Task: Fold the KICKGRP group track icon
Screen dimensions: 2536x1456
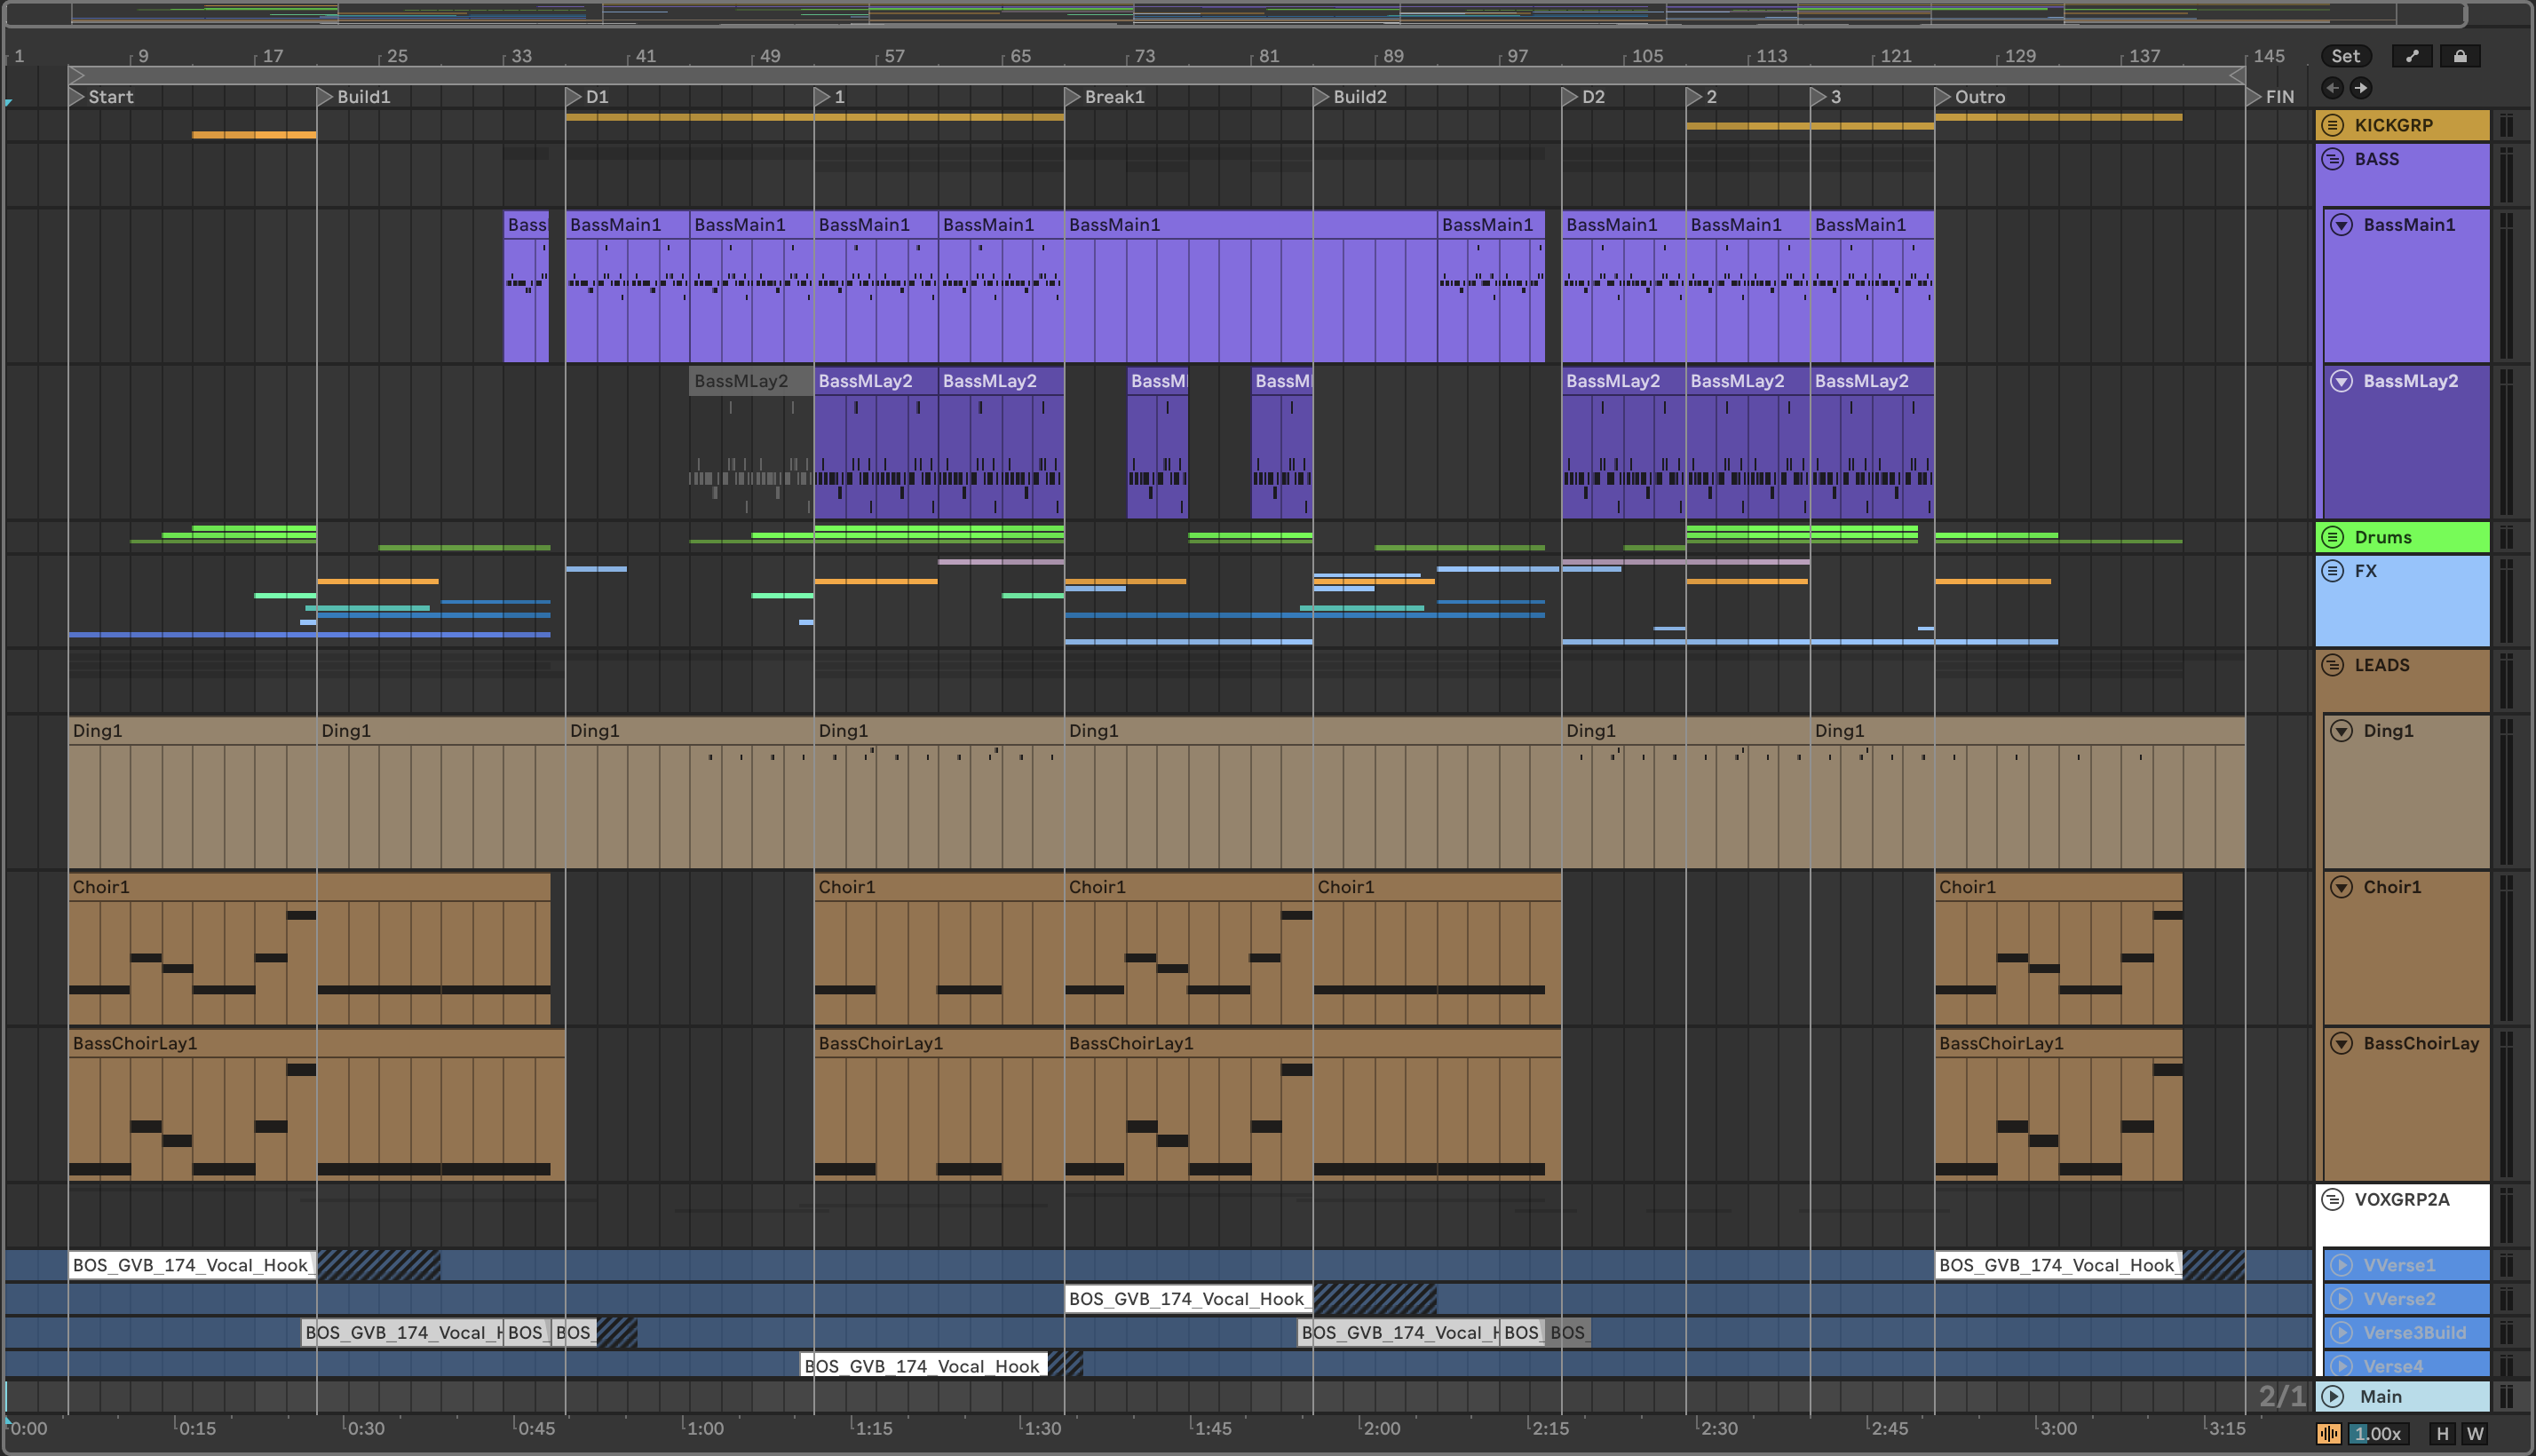Action: click(2333, 125)
